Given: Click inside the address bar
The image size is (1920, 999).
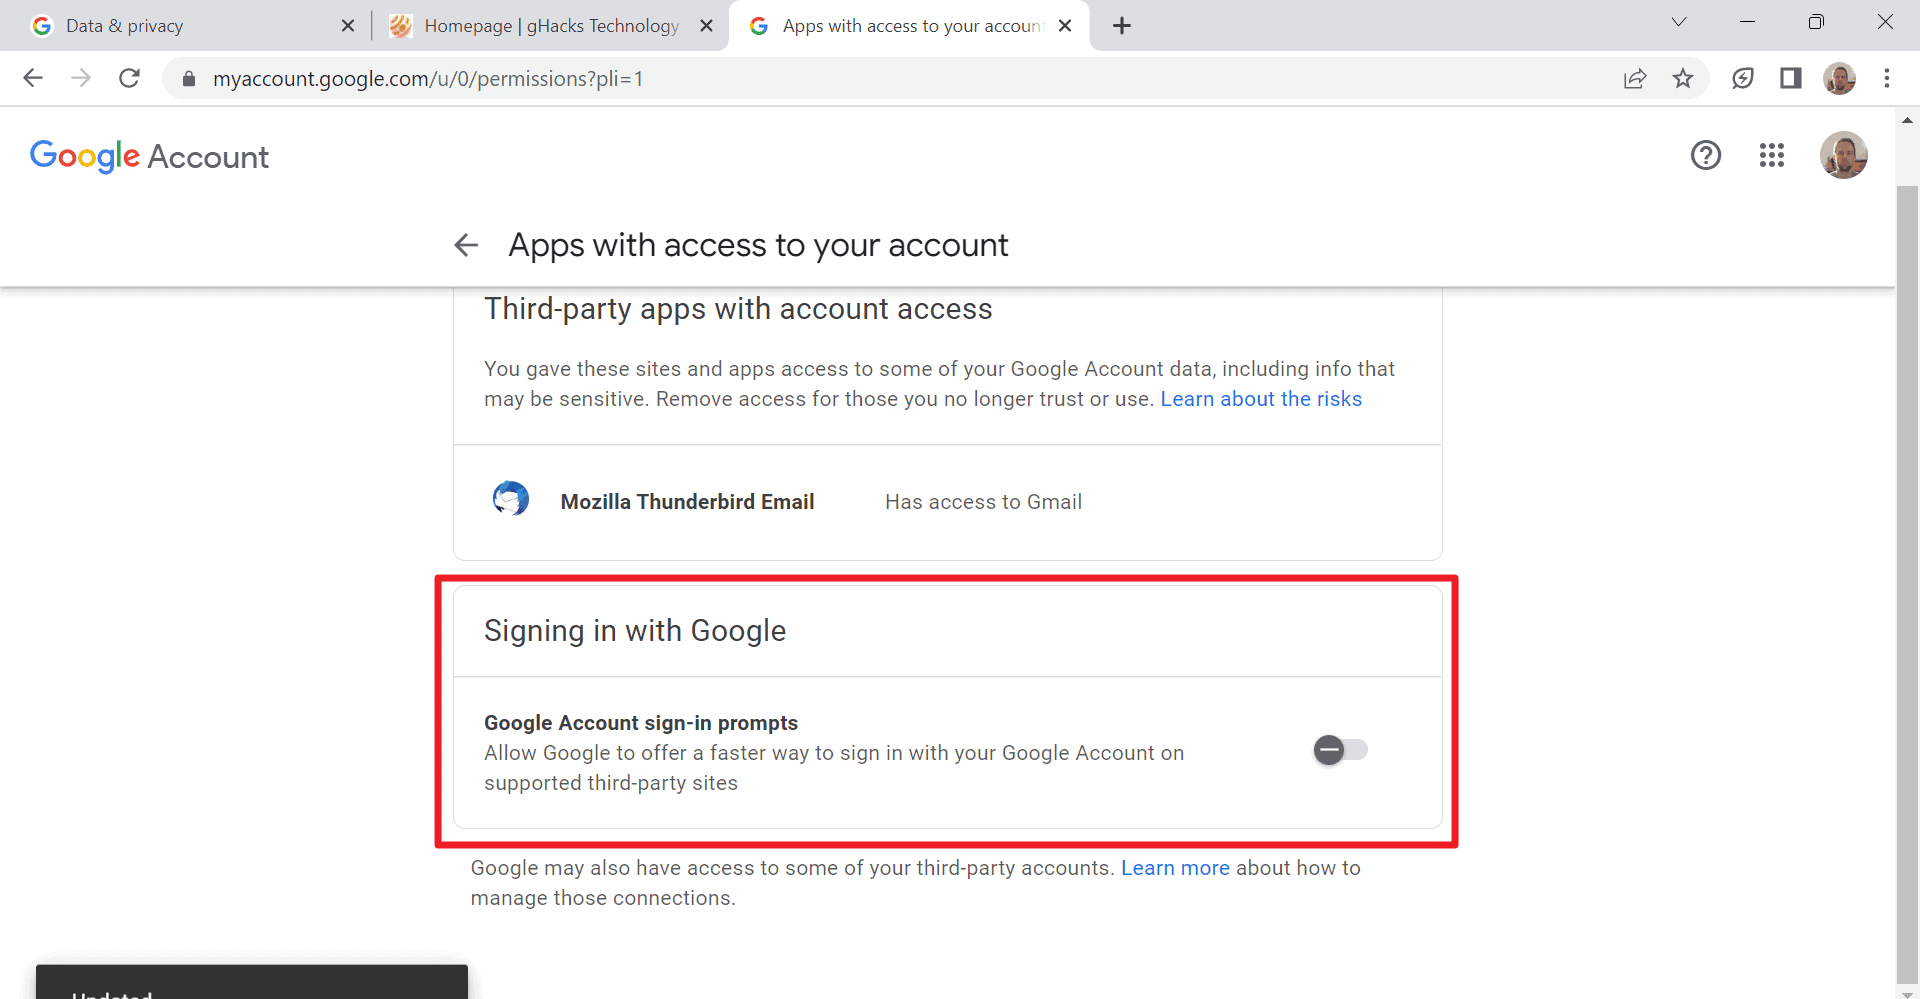Looking at the screenshot, I should (x=600, y=78).
